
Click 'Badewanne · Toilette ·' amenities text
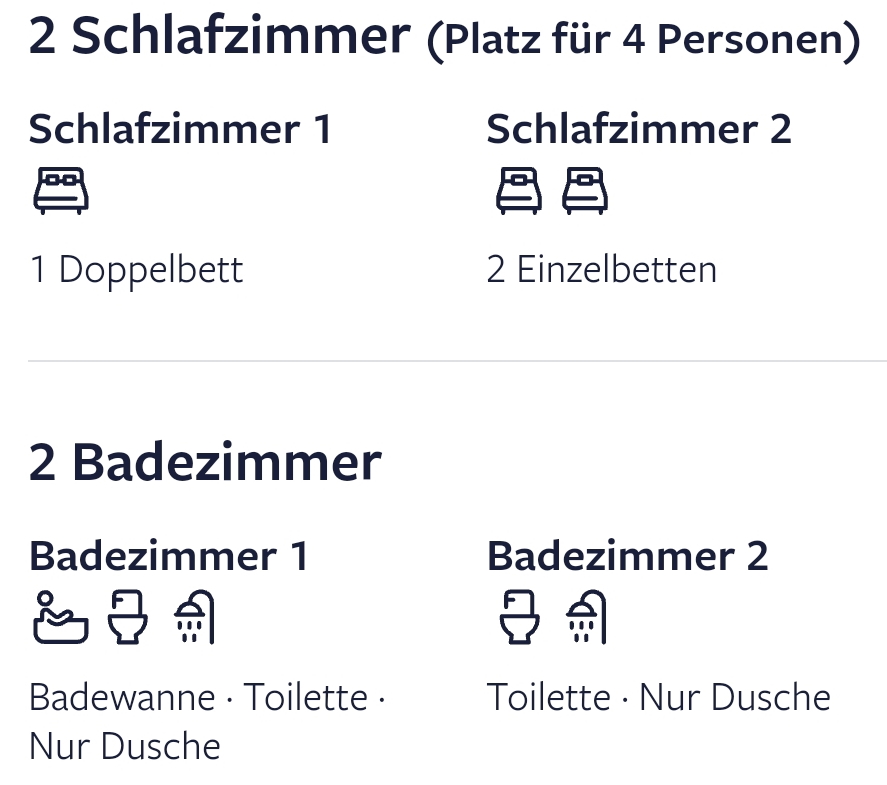tap(207, 697)
